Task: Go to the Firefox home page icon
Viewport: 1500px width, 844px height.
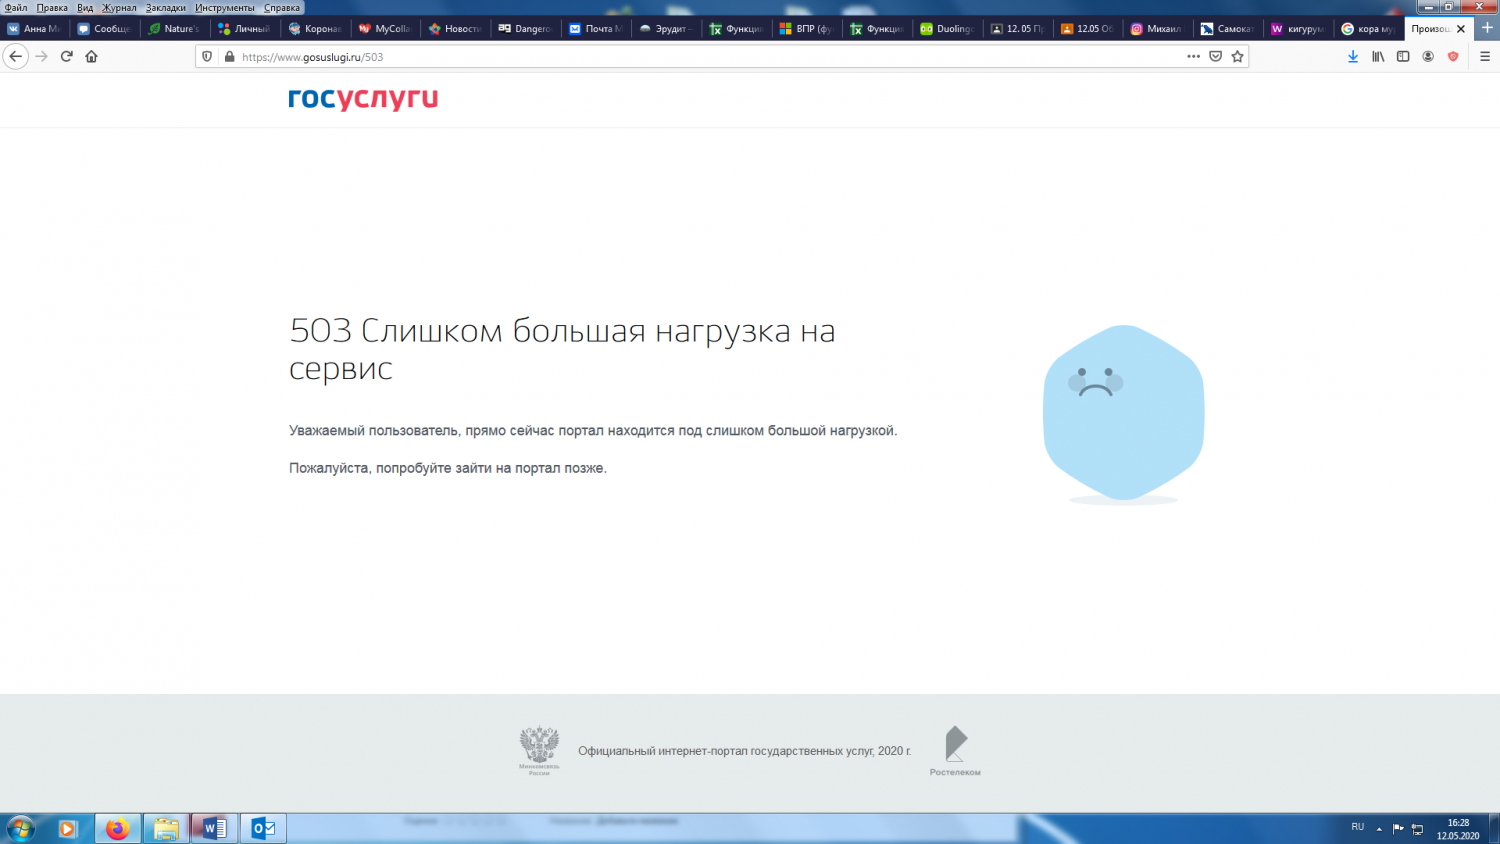Action: click(x=91, y=57)
